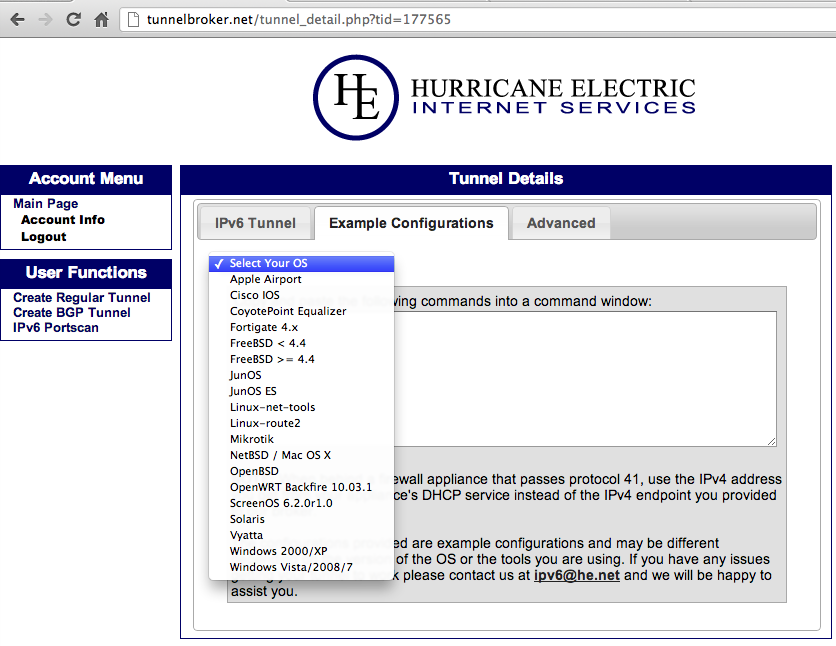Screen dimensions: 836x646
Task: Open the Advanced tab
Action: pyautogui.click(x=561, y=223)
